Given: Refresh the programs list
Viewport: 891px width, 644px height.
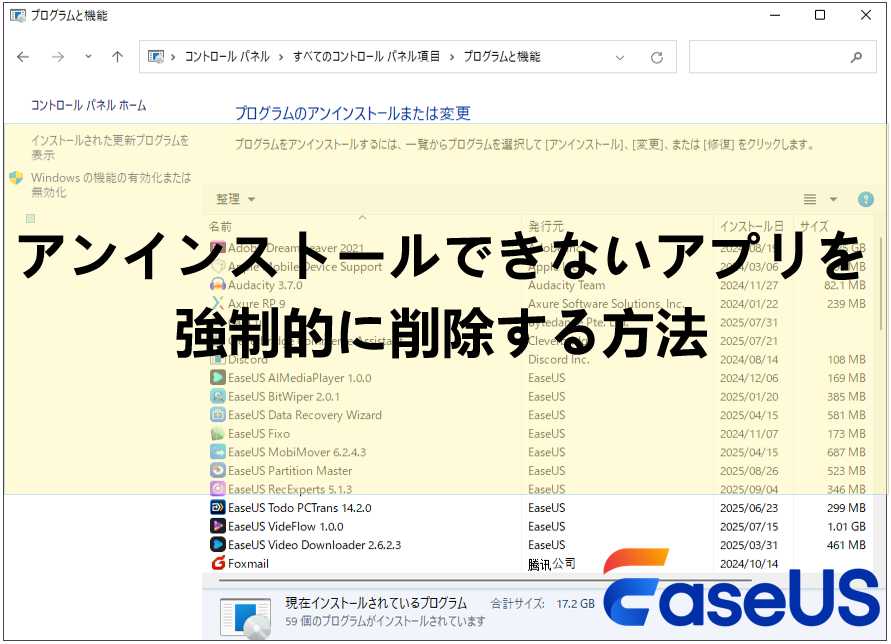Looking at the screenshot, I should click(x=657, y=57).
